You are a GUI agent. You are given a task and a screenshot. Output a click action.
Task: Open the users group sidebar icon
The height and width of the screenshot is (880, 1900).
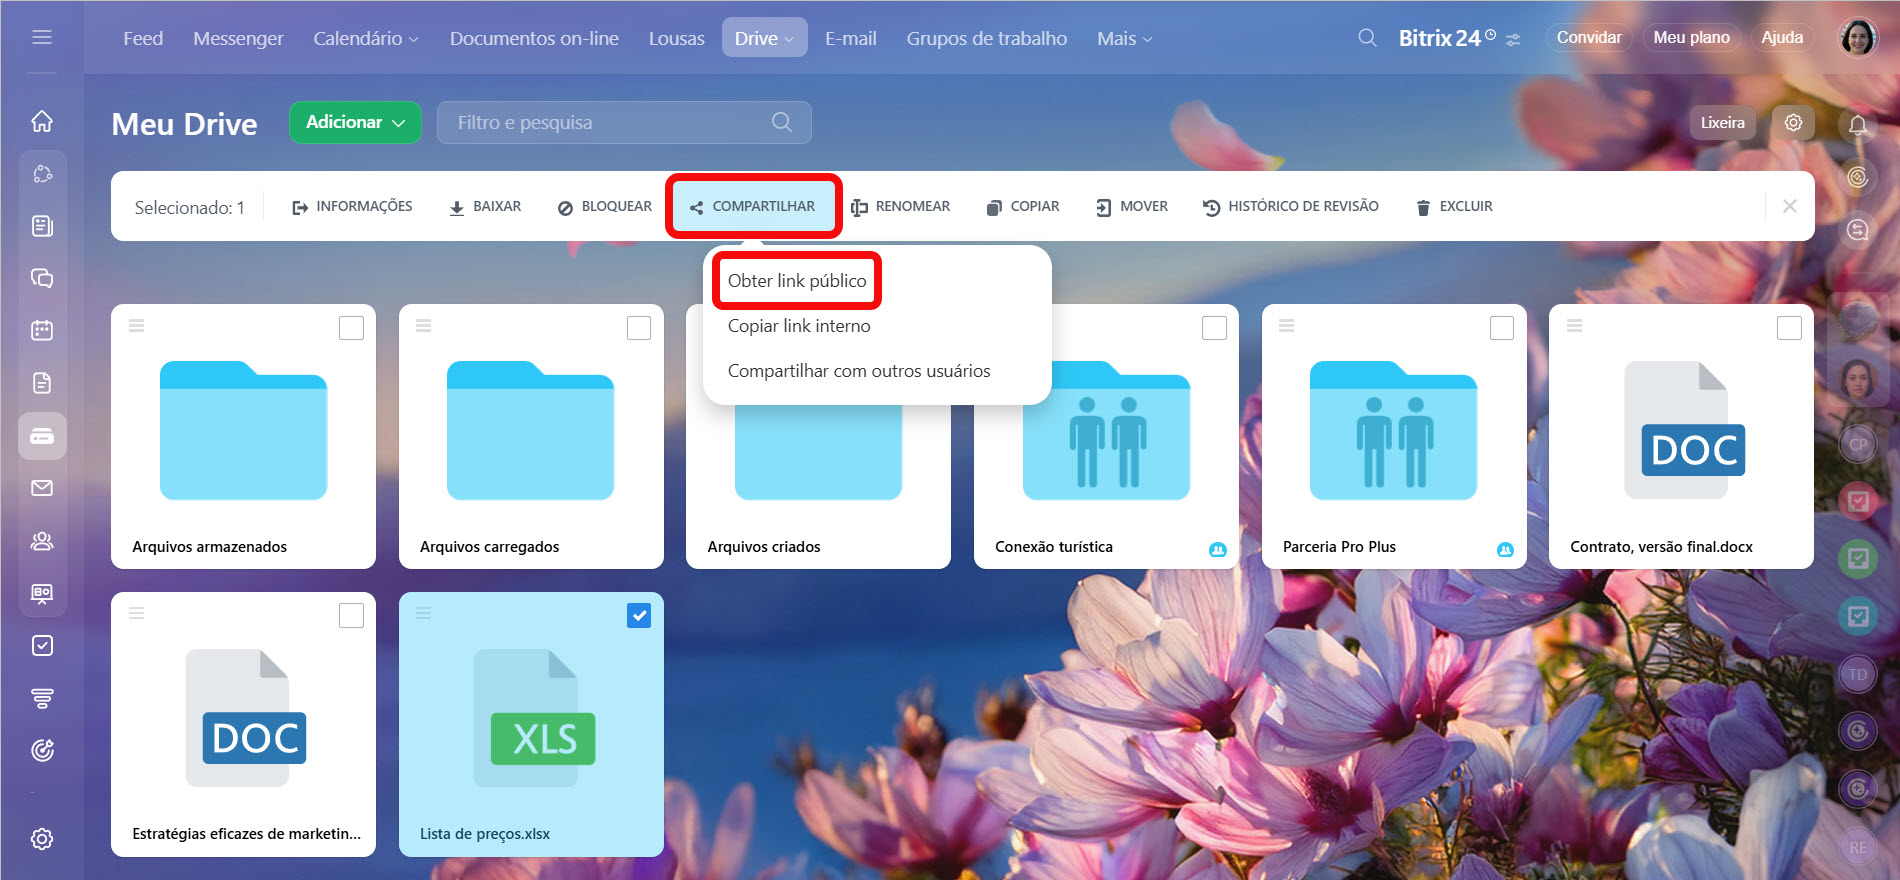42,541
